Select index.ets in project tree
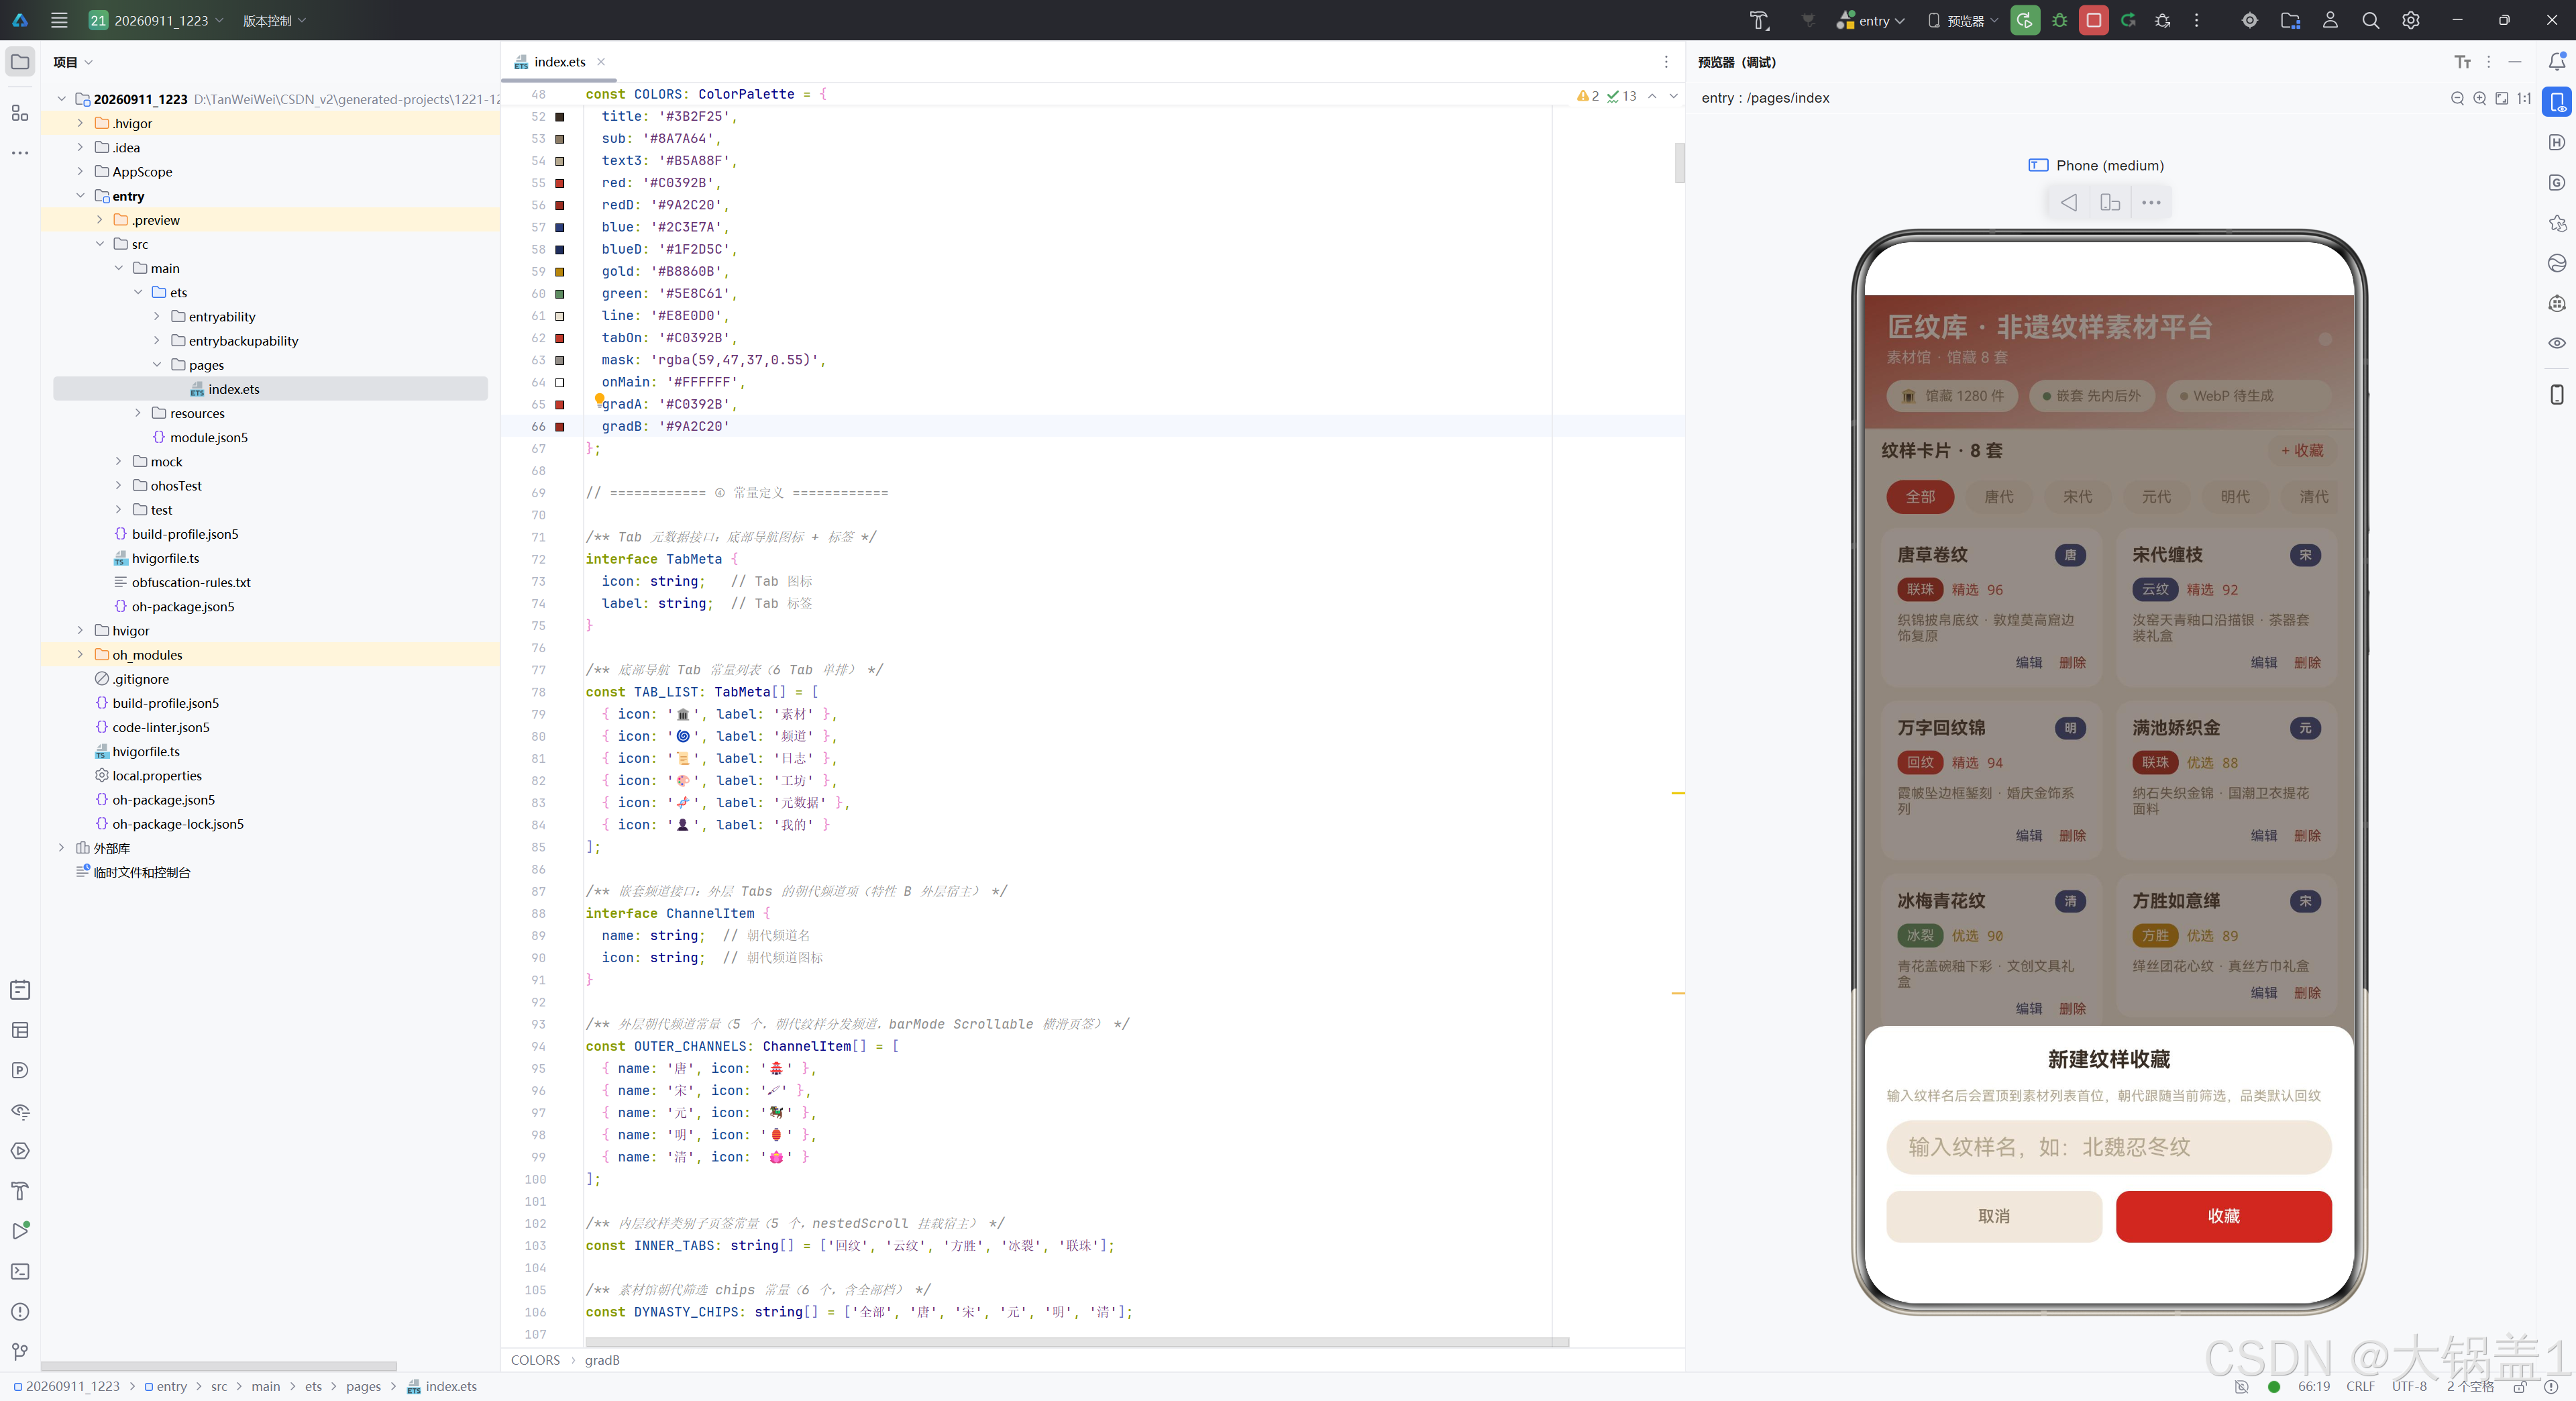Screen dimensions: 2576x1401 click(234, 389)
